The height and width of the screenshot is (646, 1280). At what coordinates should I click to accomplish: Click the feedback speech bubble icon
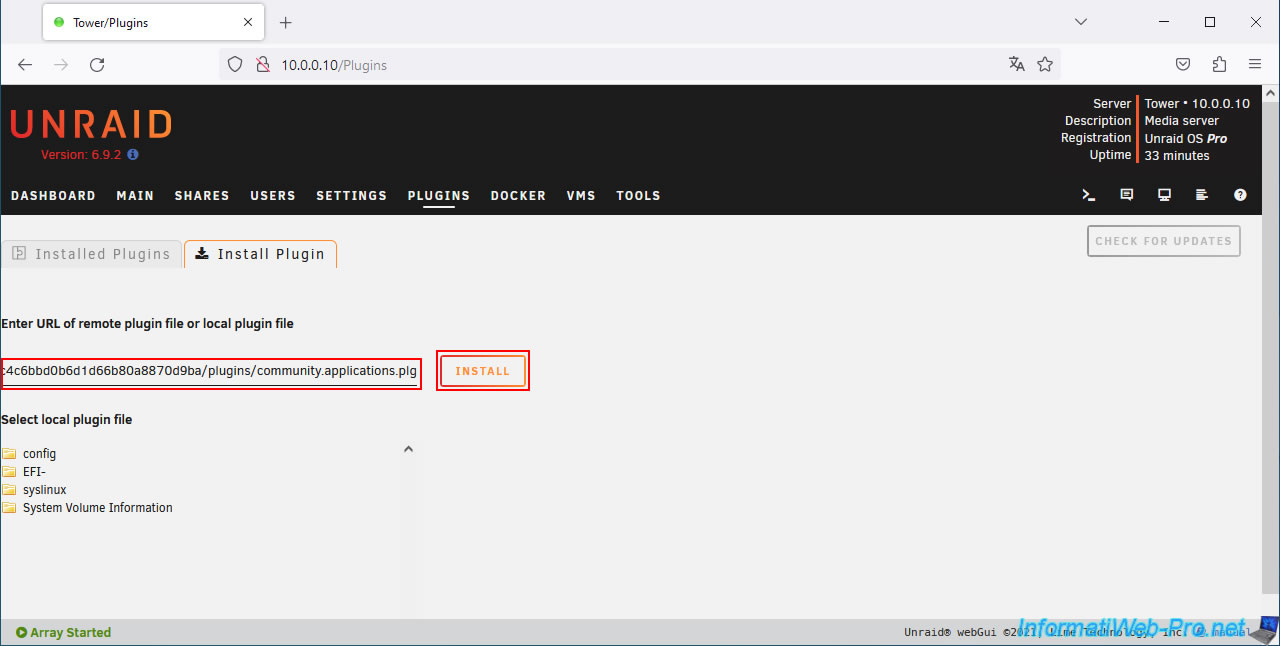tap(1127, 196)
